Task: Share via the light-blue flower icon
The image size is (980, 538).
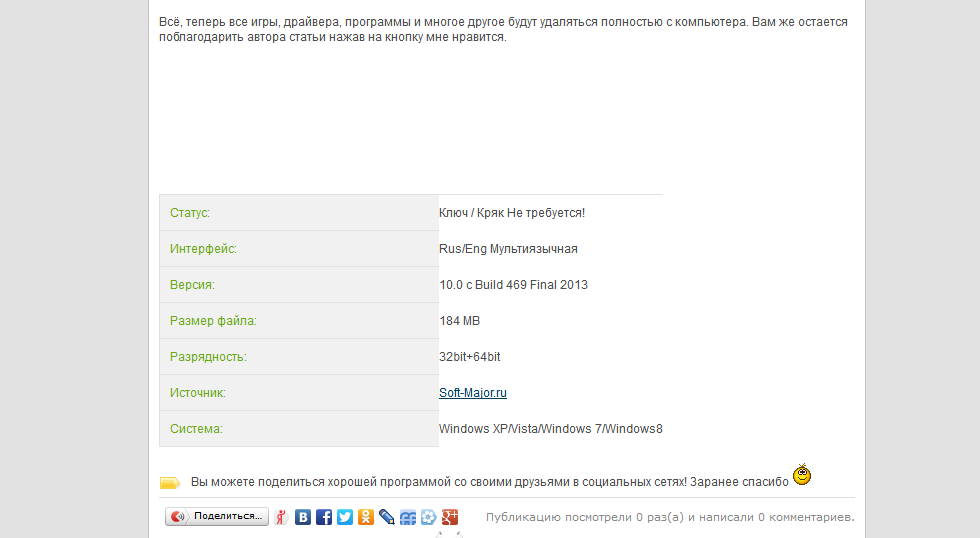Action: tap(428, 517)
